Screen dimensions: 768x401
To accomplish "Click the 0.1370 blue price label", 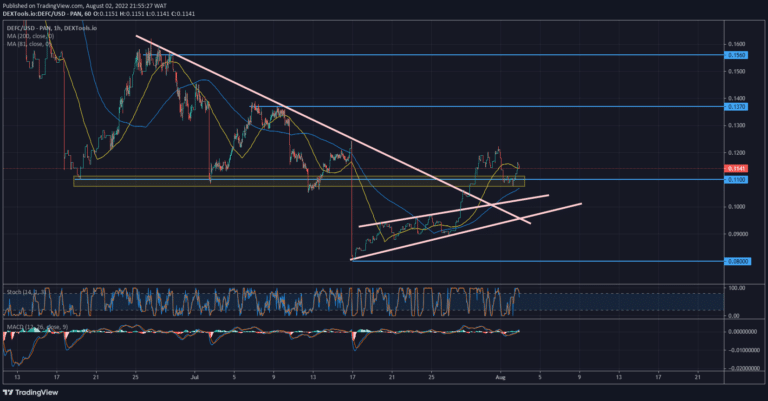I will (x=736, y=107).
